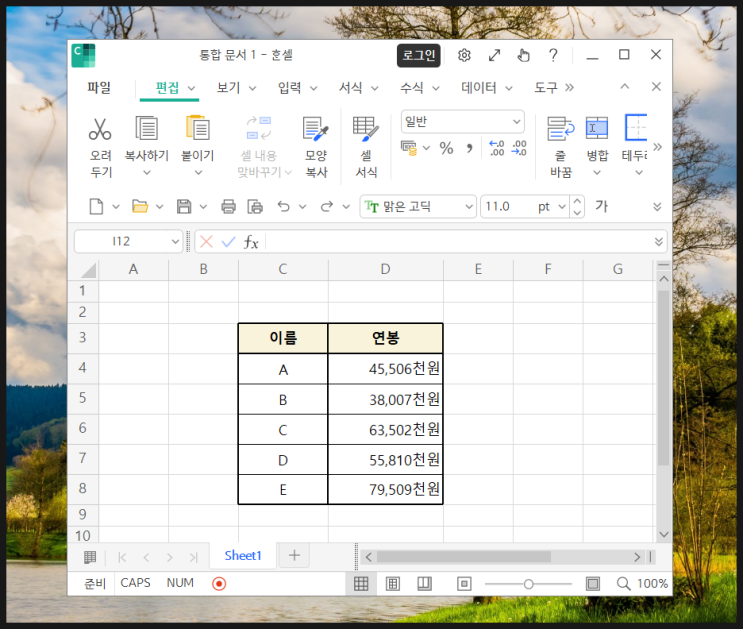This screenshot has height=629, width=743.
Task: Go to next sheet arrow
Action: point(170,557)
